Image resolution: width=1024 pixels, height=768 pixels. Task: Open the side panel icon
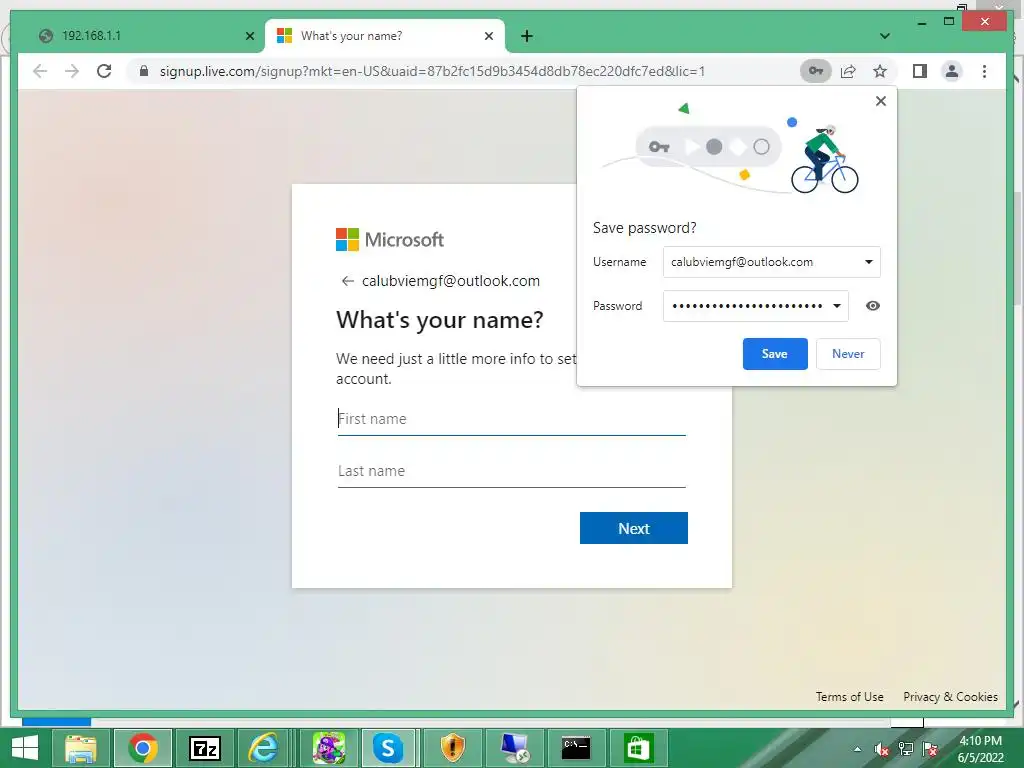(x=920, y=71)
